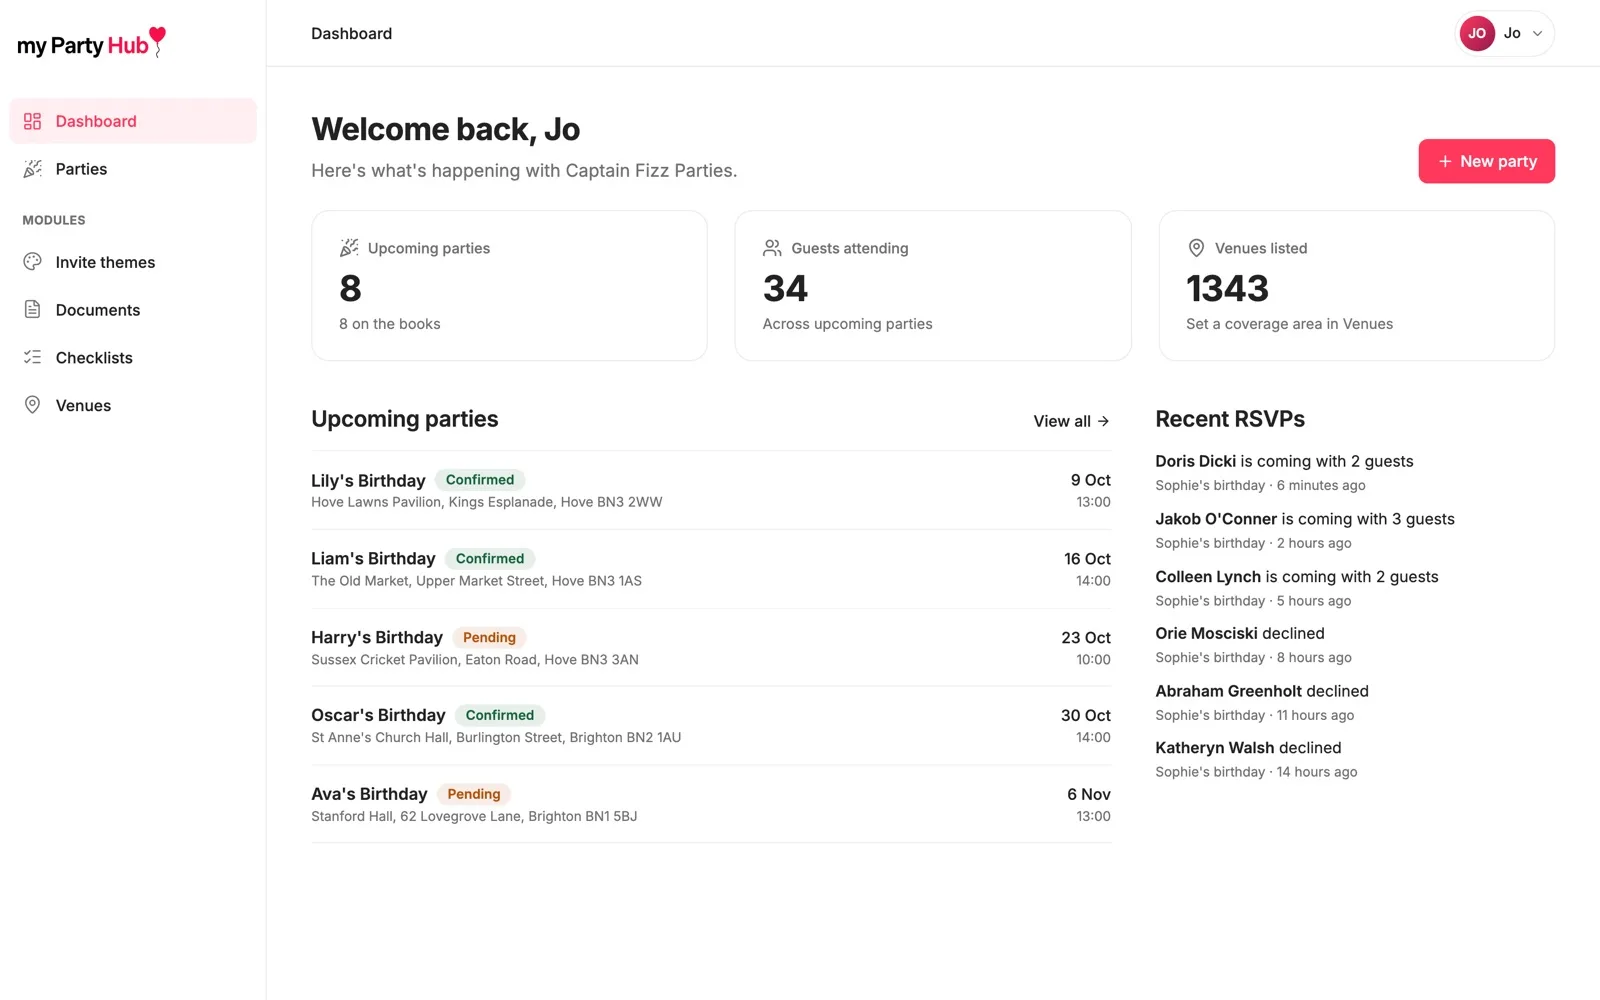The image size is (1600, 1000).
Task: Expand the Jo account menu chevron
Action: (x=1538, y=33)
